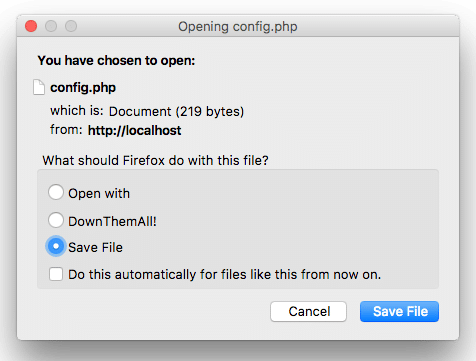Click the "Opening config.php" title bar text
476x361 pixels.
tap(238, 26)
